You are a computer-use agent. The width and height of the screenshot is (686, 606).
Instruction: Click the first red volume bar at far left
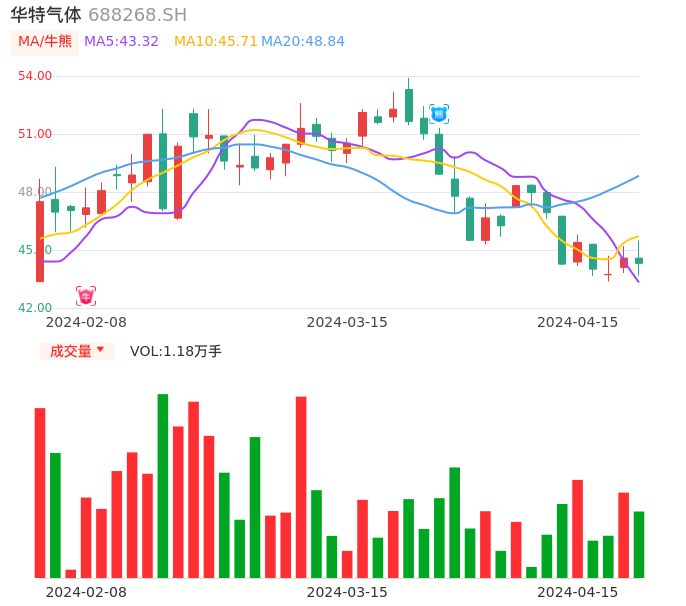40,493
